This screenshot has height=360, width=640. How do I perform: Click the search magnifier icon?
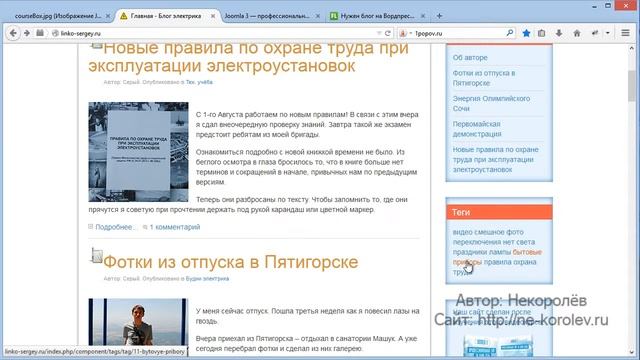tap(509, 33)
